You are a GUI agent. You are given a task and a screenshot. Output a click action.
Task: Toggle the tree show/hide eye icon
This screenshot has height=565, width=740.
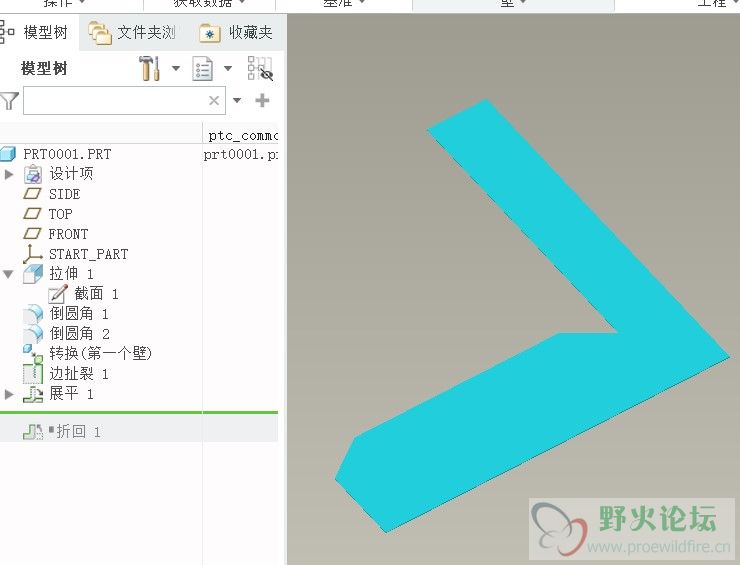point(260,68)
